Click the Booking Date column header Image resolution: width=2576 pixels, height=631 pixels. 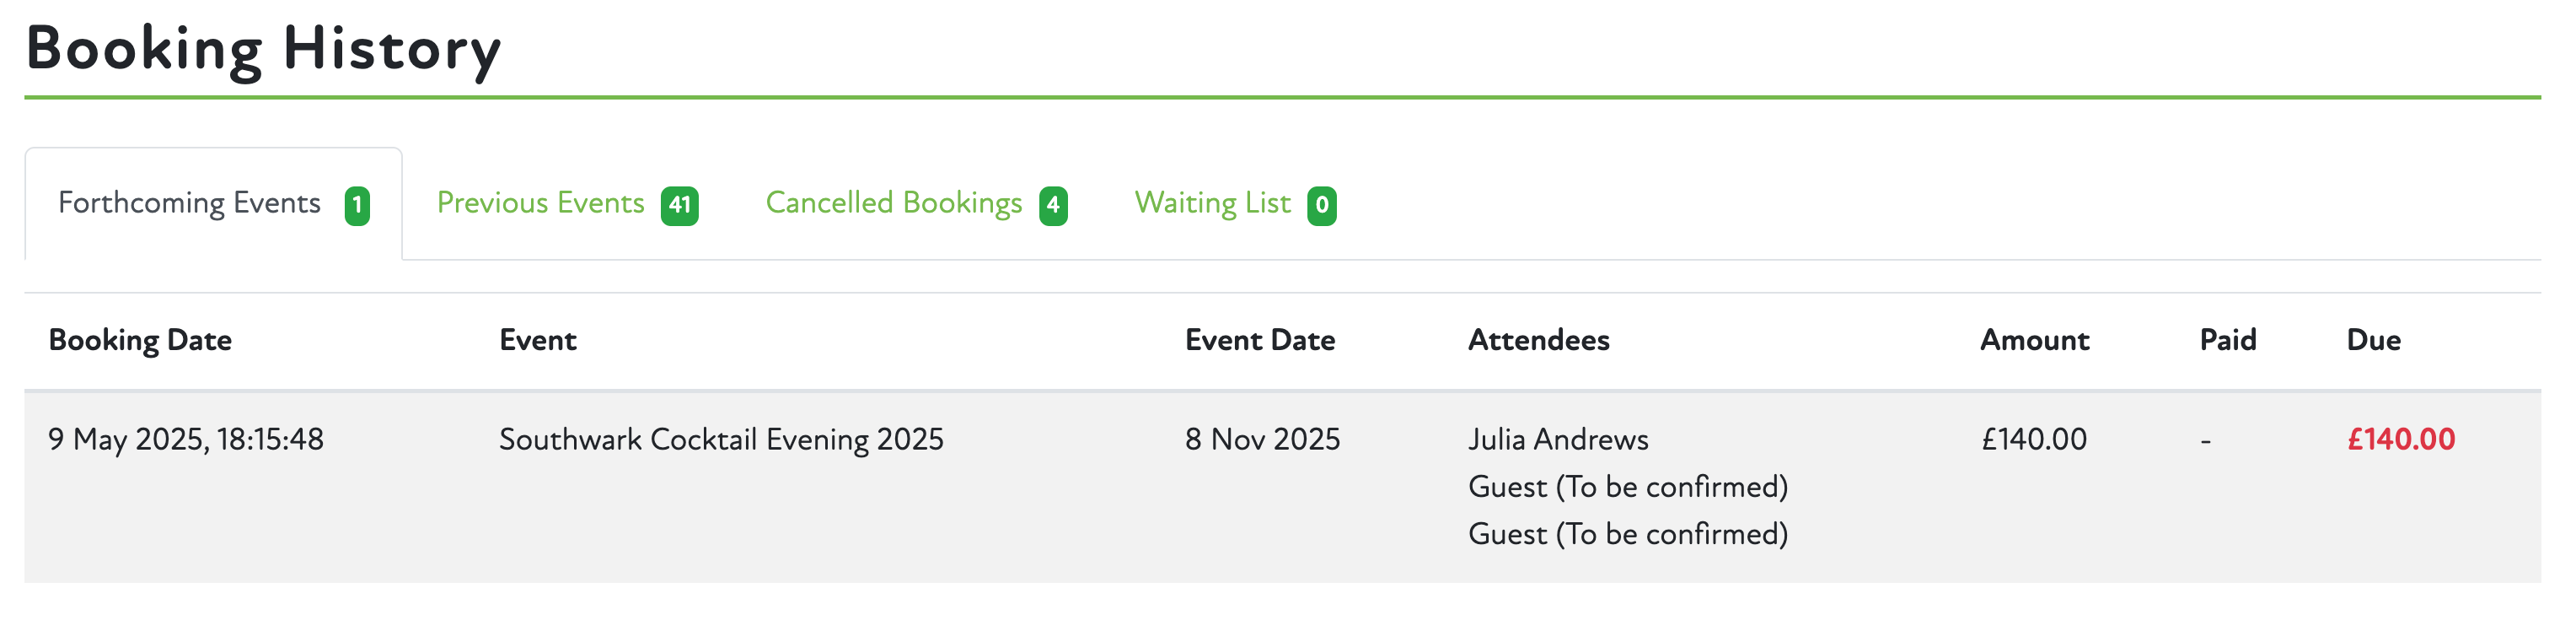click(140, 340)
